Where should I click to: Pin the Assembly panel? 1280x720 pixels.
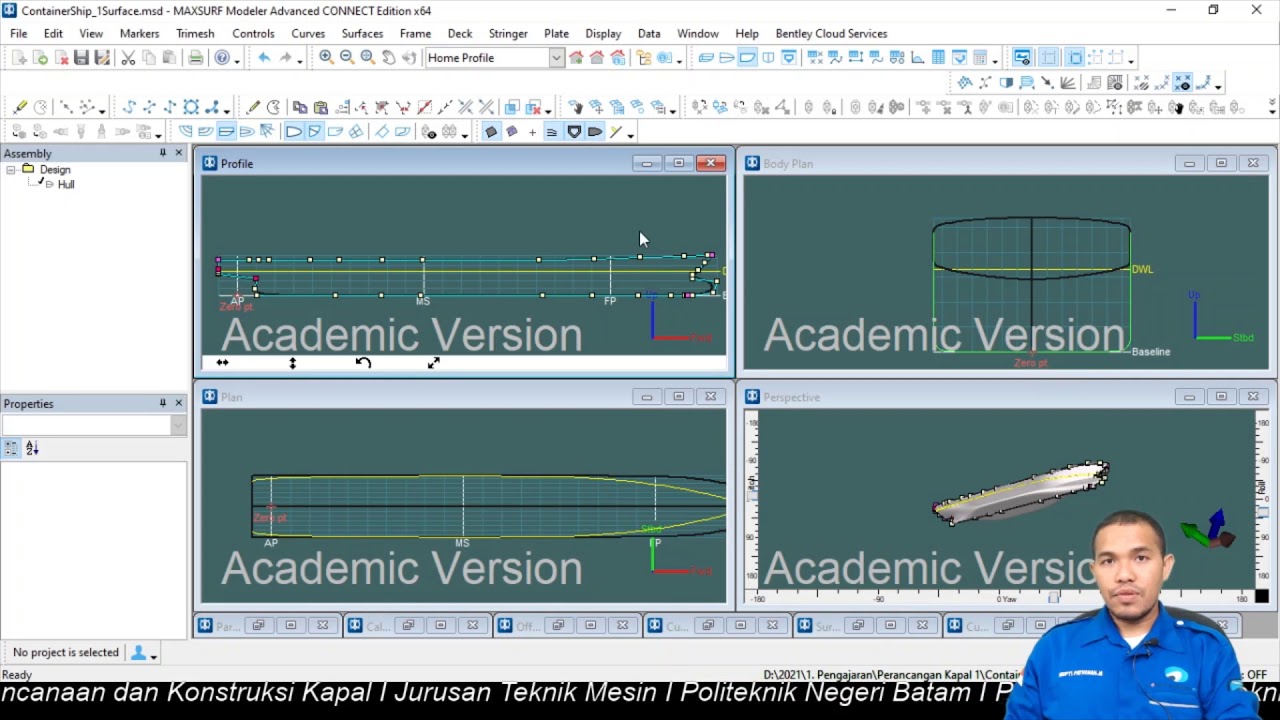click(x=162, y=153)
